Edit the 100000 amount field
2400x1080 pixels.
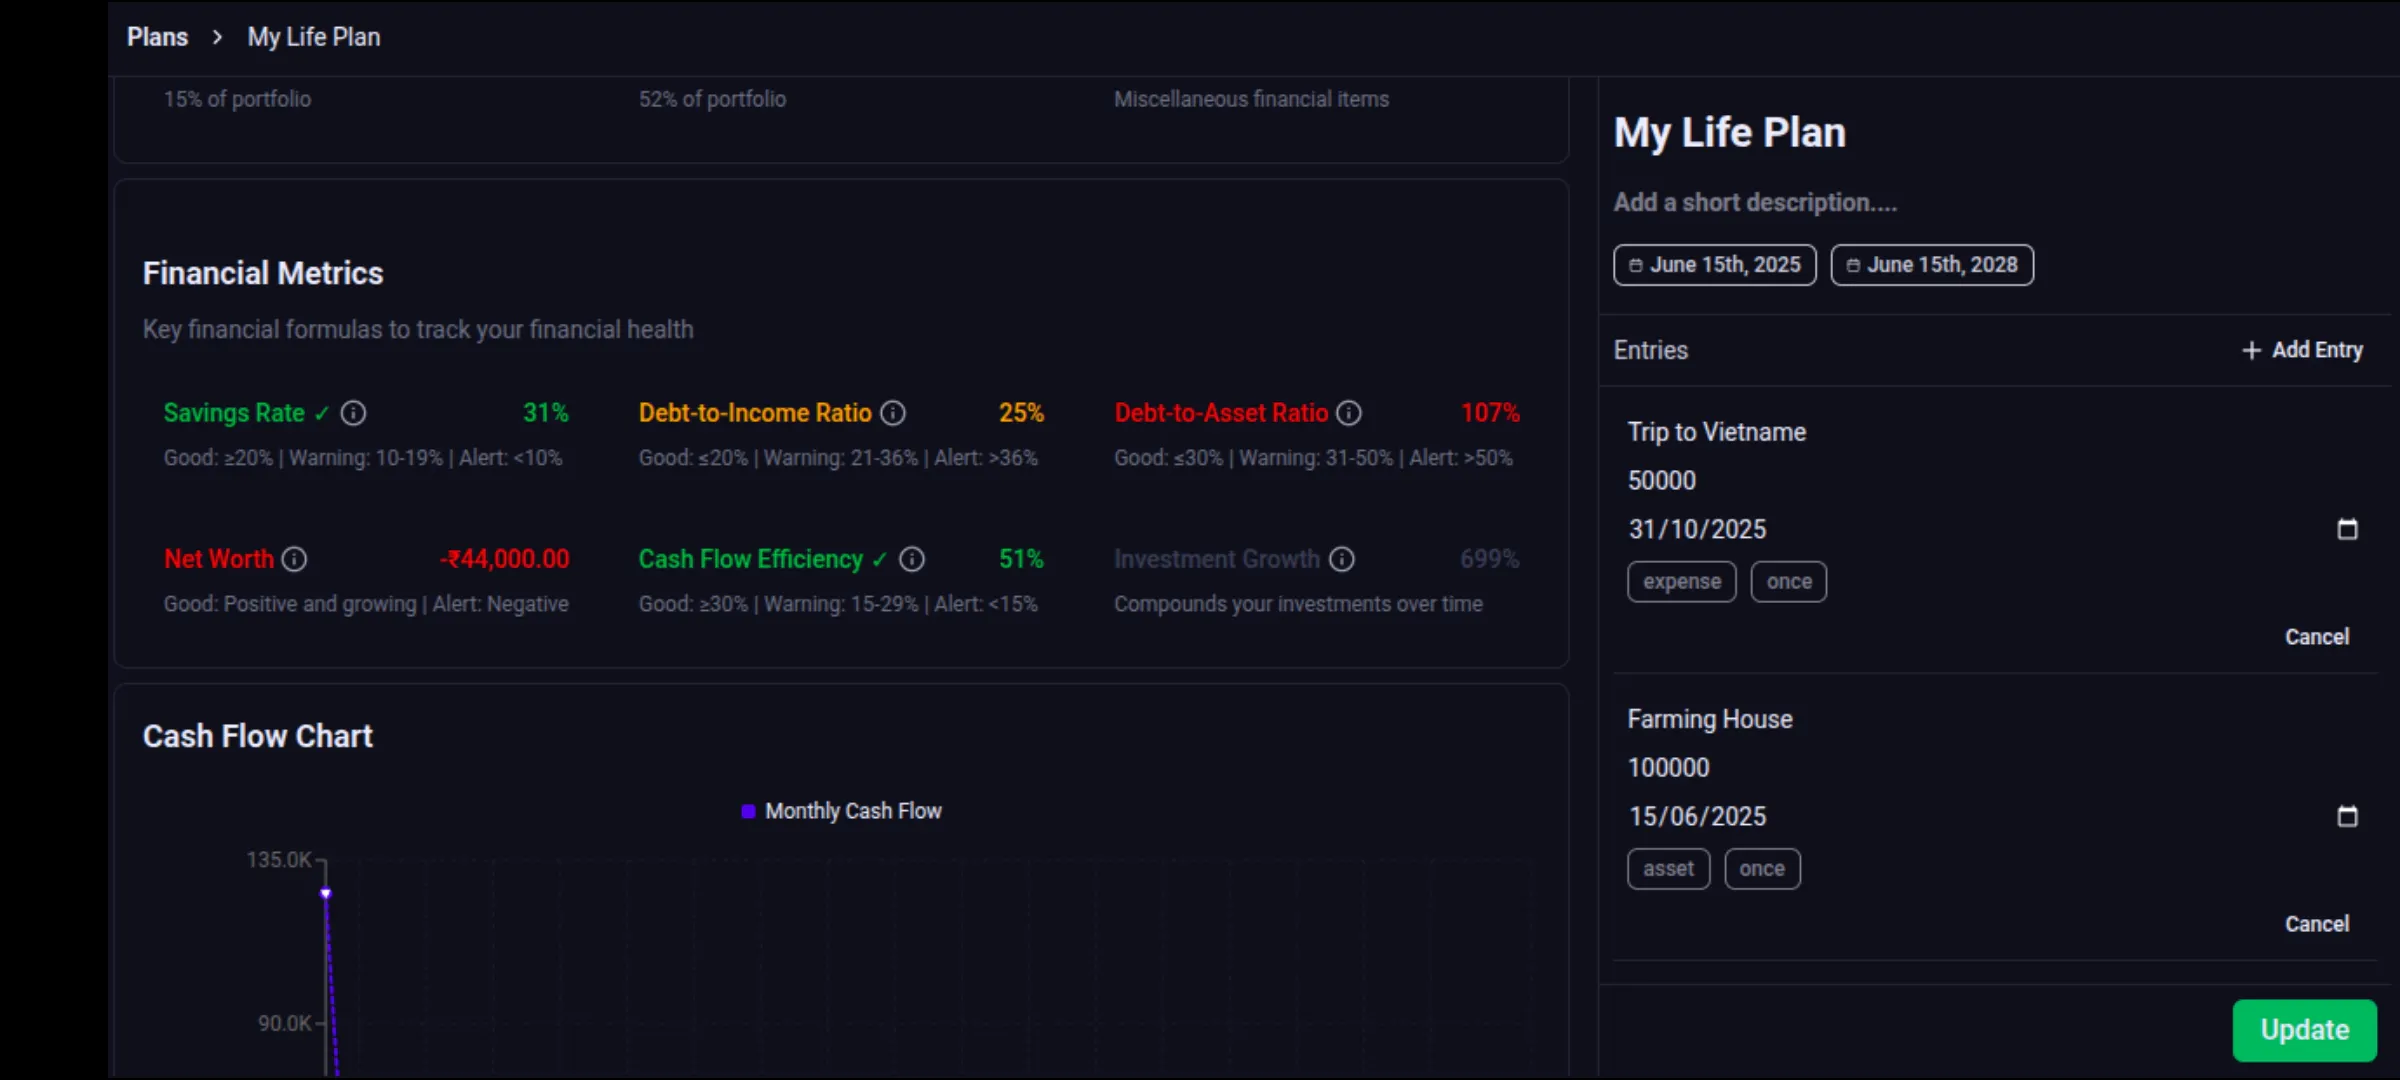(1994, 768)
